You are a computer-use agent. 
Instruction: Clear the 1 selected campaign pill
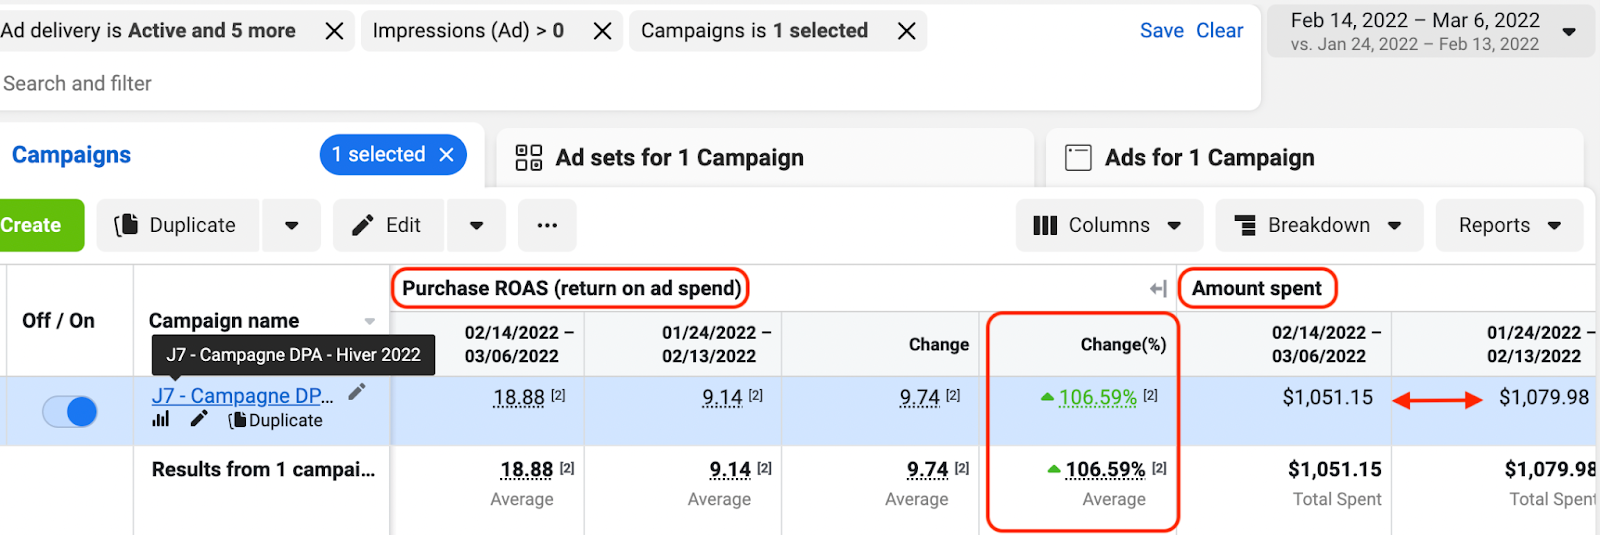(447, 155)
